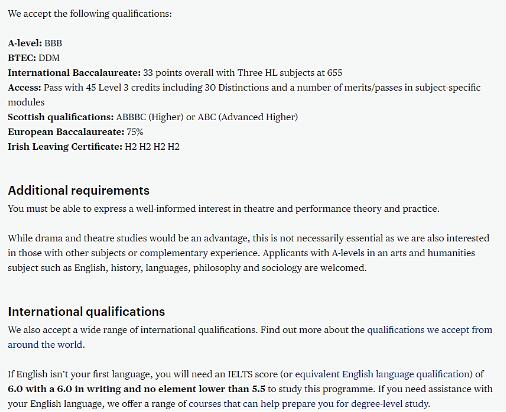Click the DDM grade text
The height and width of the screenshot is (412, 506).
(49, 58)
